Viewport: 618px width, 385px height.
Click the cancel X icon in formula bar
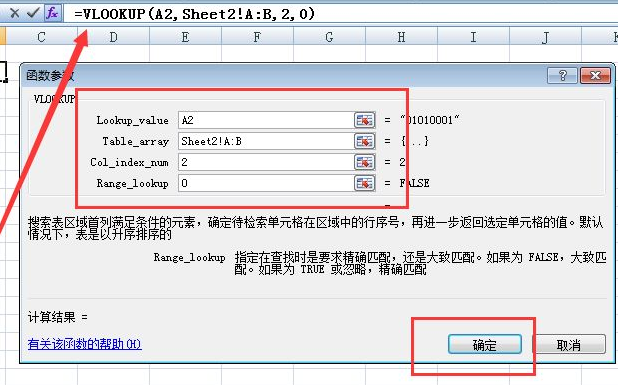[x=15, y=13]
